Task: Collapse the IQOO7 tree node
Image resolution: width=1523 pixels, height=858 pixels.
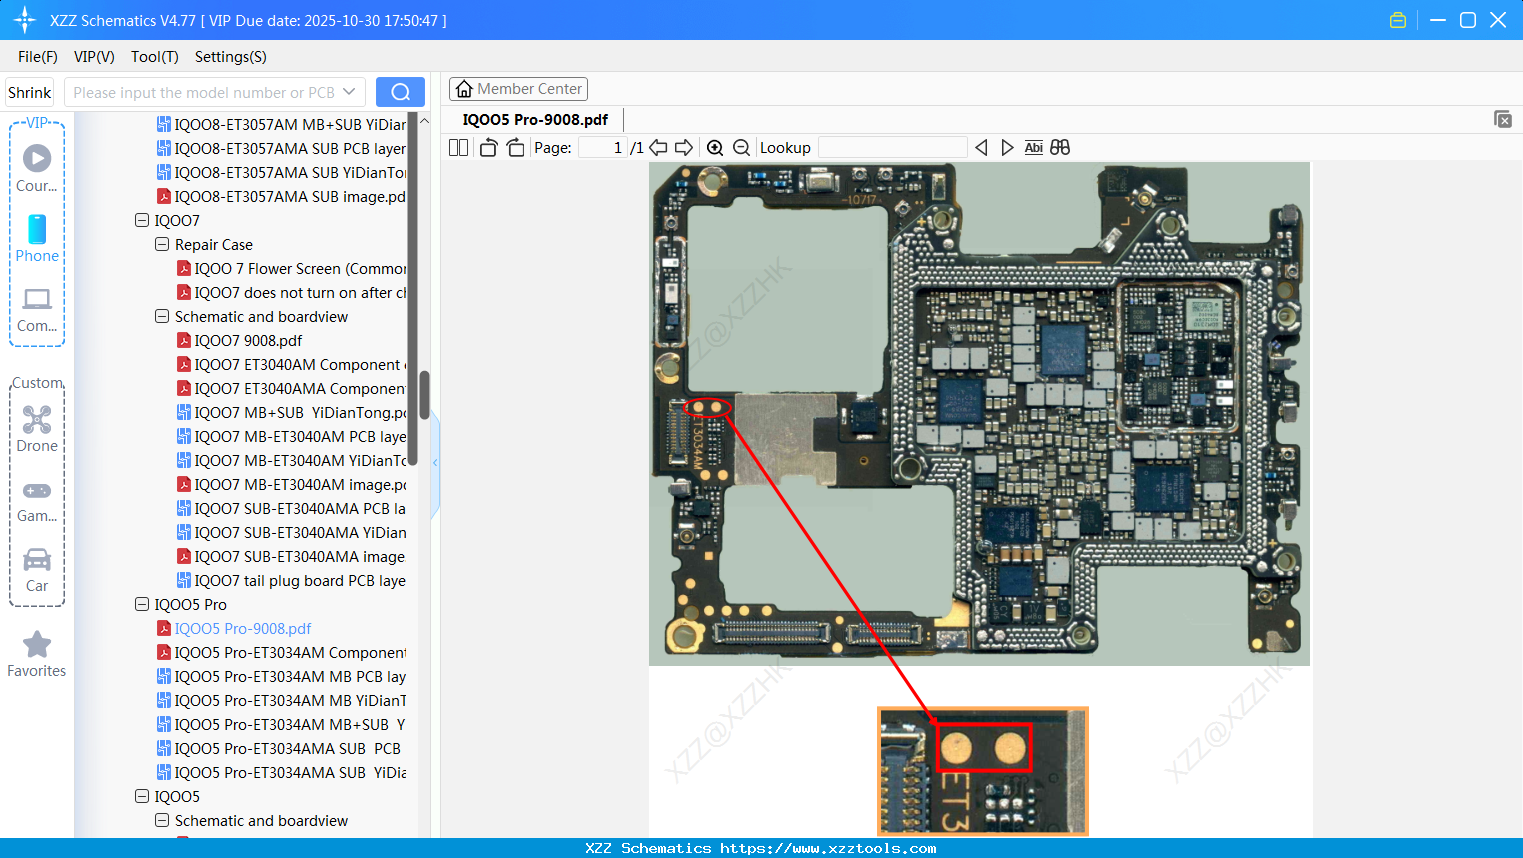Action: point(142,220)
